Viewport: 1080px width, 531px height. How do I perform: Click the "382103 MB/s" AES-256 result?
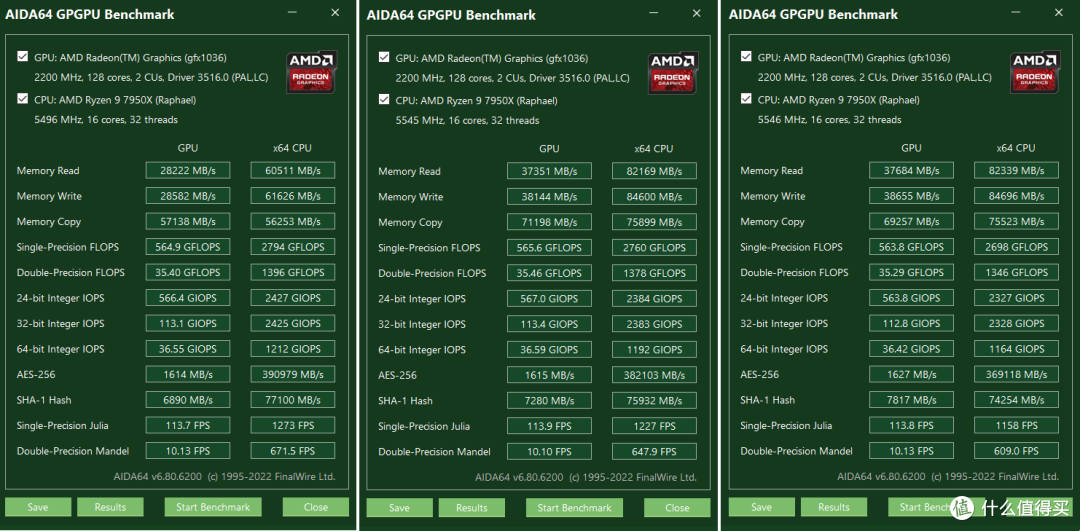tap(654, 375)
